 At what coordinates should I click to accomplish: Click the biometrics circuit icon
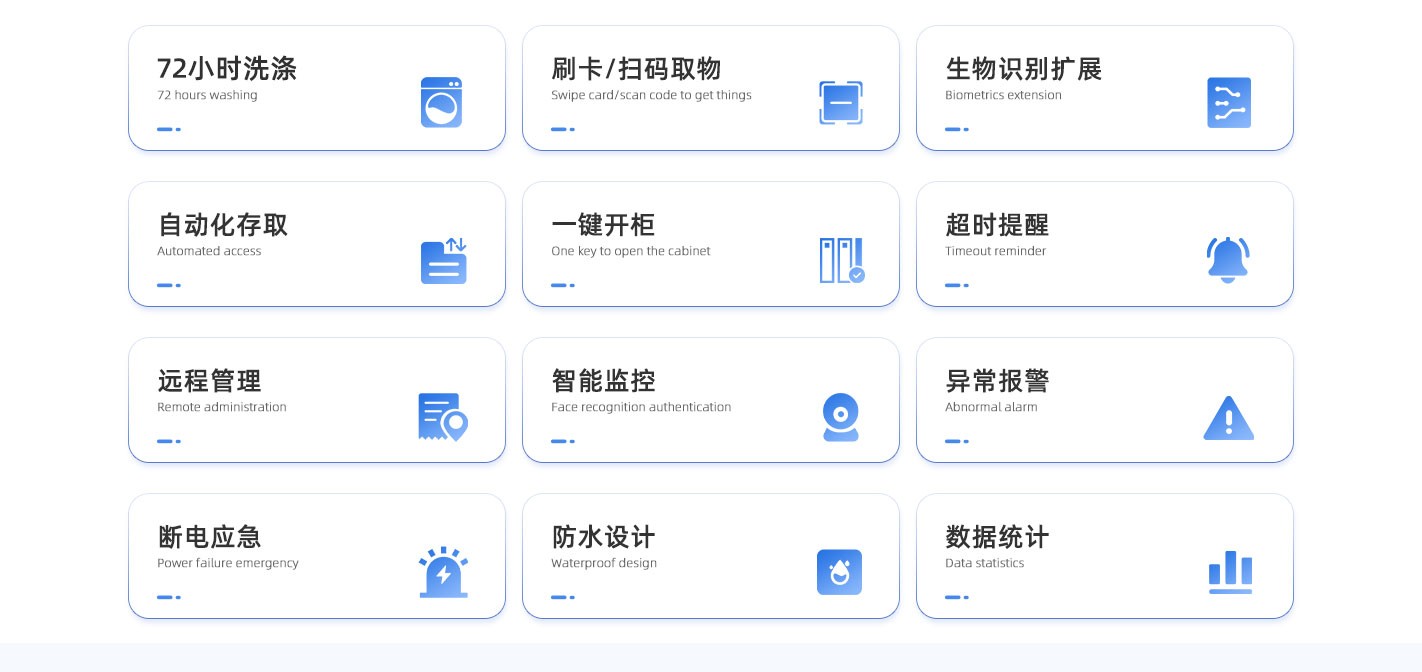pyautogui.click(x=1228, y=102)
